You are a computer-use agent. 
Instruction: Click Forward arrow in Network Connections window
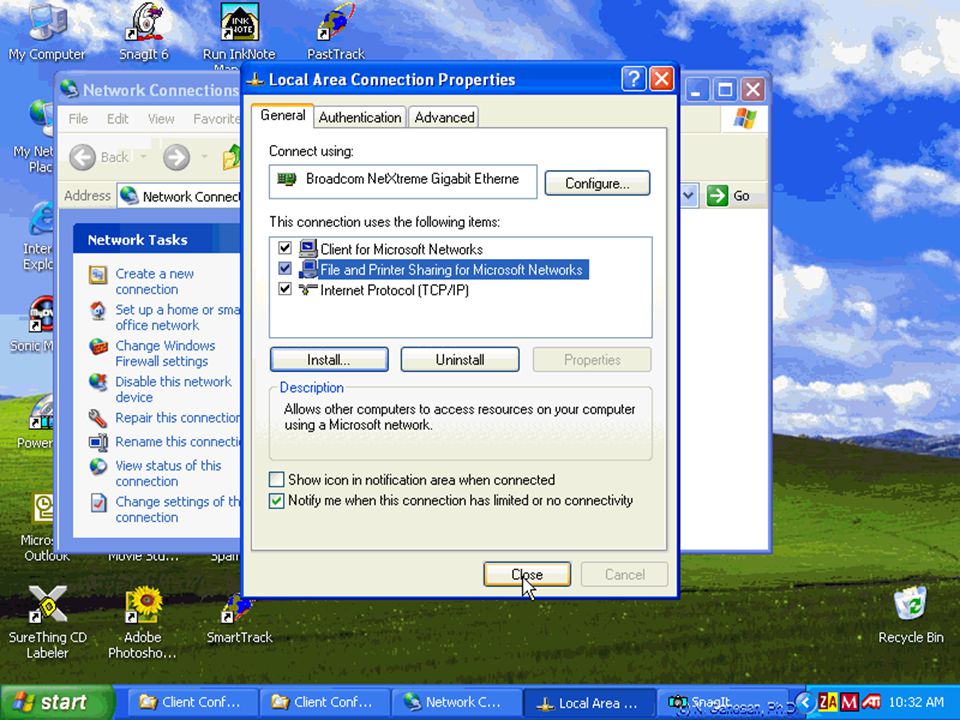(176, 157)
